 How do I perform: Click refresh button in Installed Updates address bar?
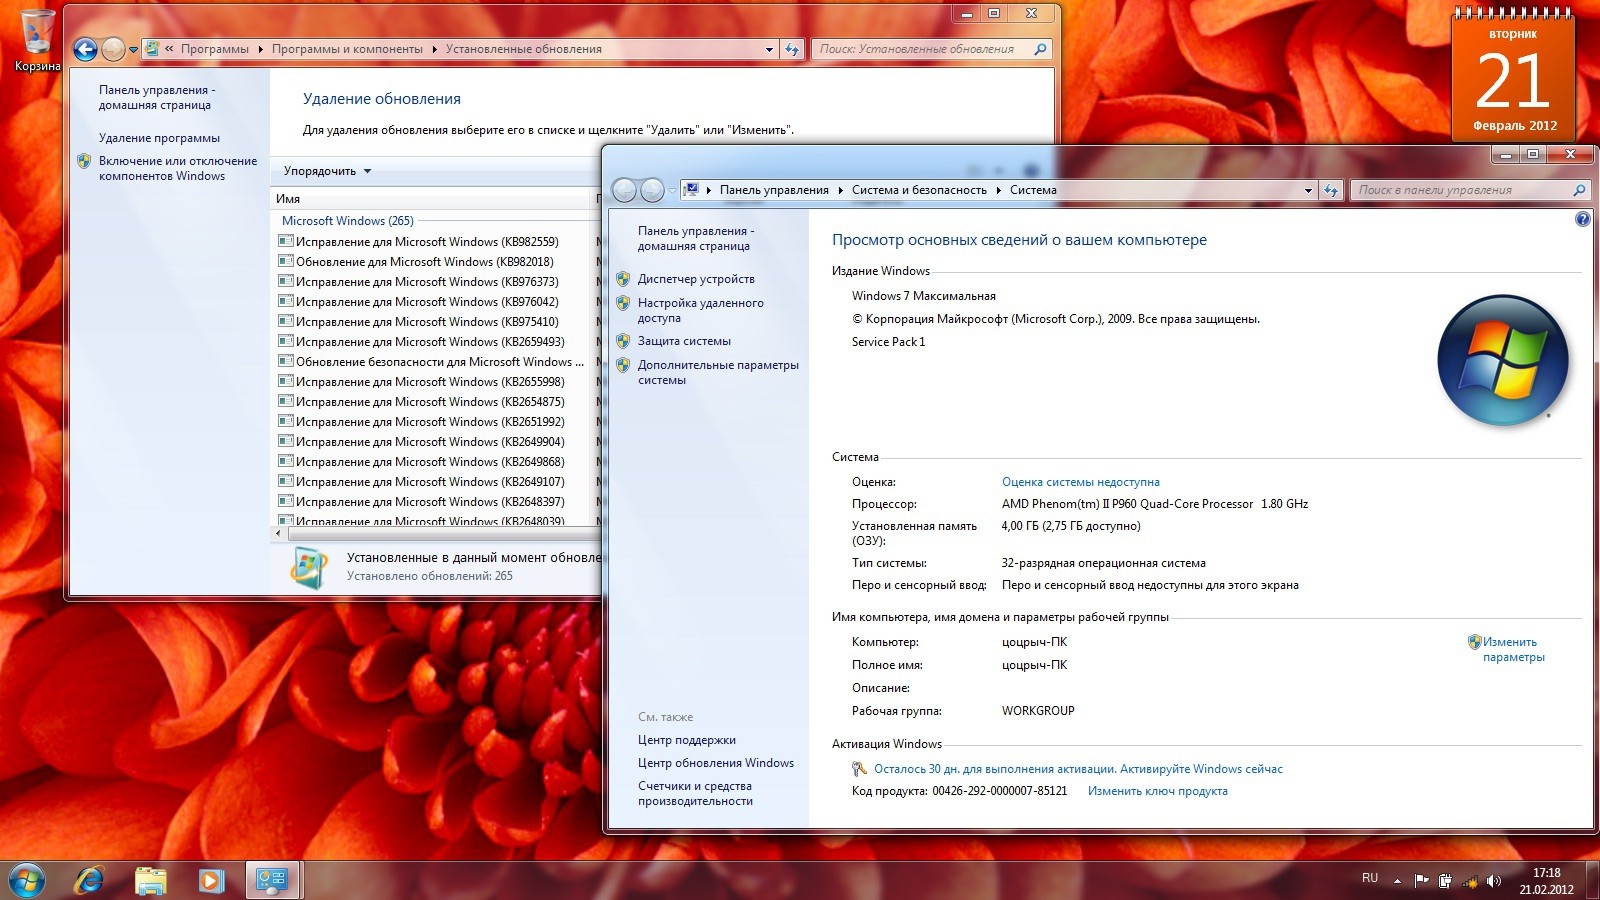(792, 49)
